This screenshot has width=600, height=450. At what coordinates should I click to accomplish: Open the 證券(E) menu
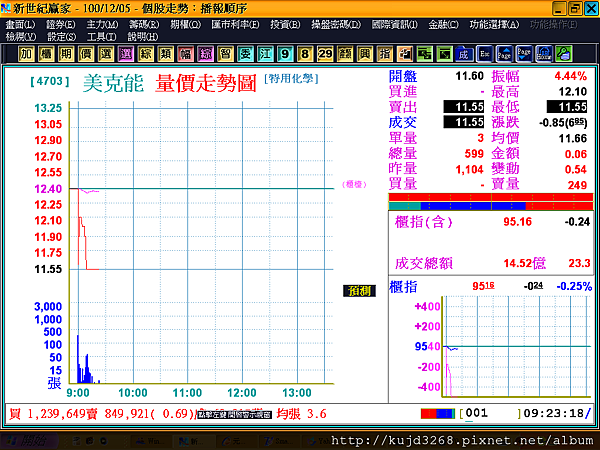(x=61, y=25)
